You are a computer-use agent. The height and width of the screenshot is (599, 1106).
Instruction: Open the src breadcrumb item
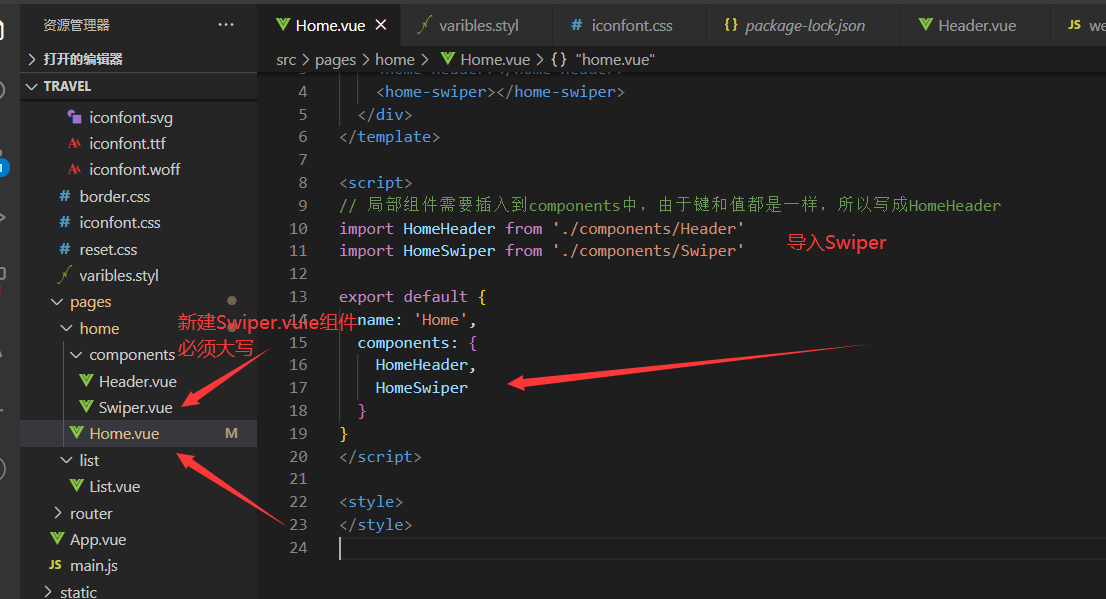[x=286, y=59]
